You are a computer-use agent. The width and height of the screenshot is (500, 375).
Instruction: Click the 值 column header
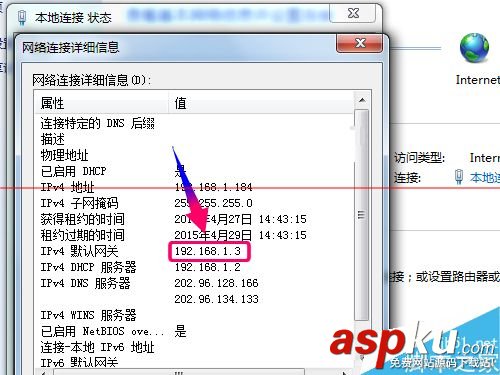261,103
